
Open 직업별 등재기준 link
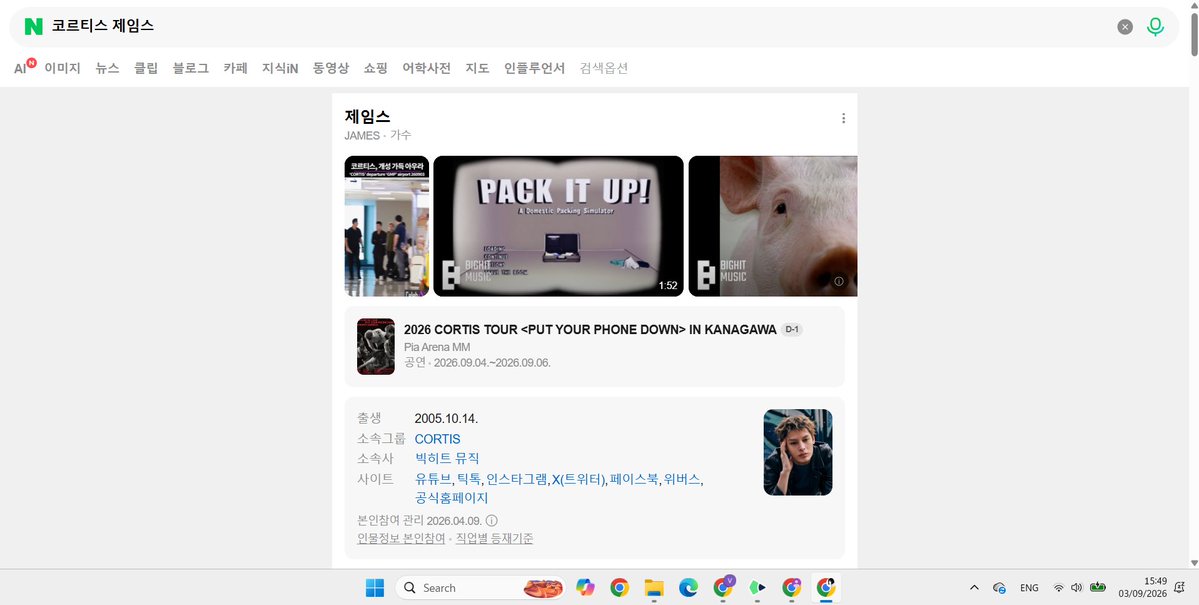(x=494, y=538)
